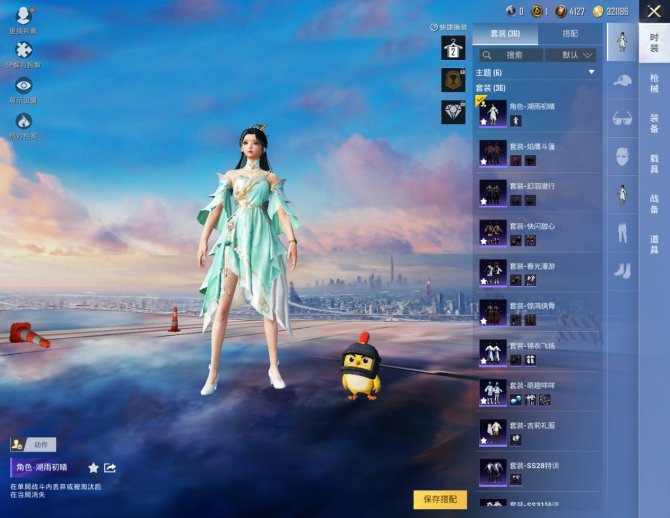Click the third piece icon under 套装-萌趣咩咩

[x=545, y=400]
